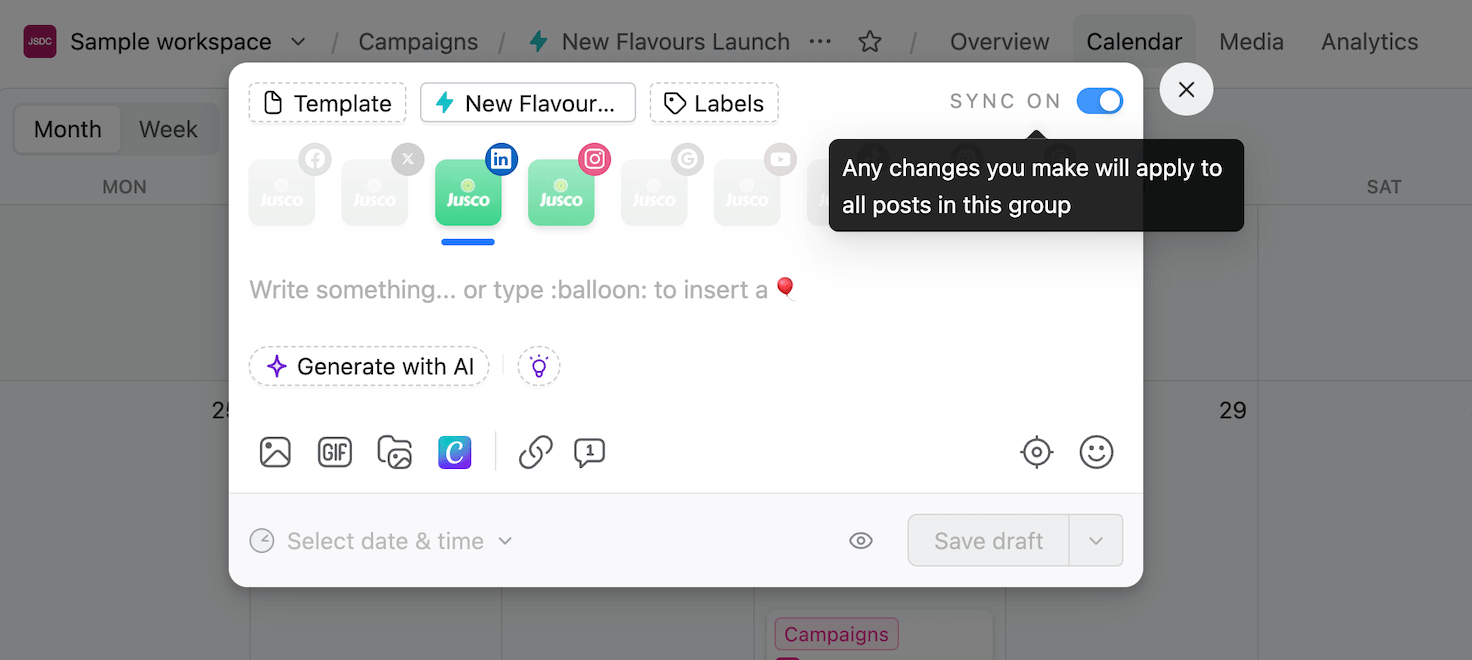Add a first comment to post
The image size is (1472, 660).
pos(590,452)
